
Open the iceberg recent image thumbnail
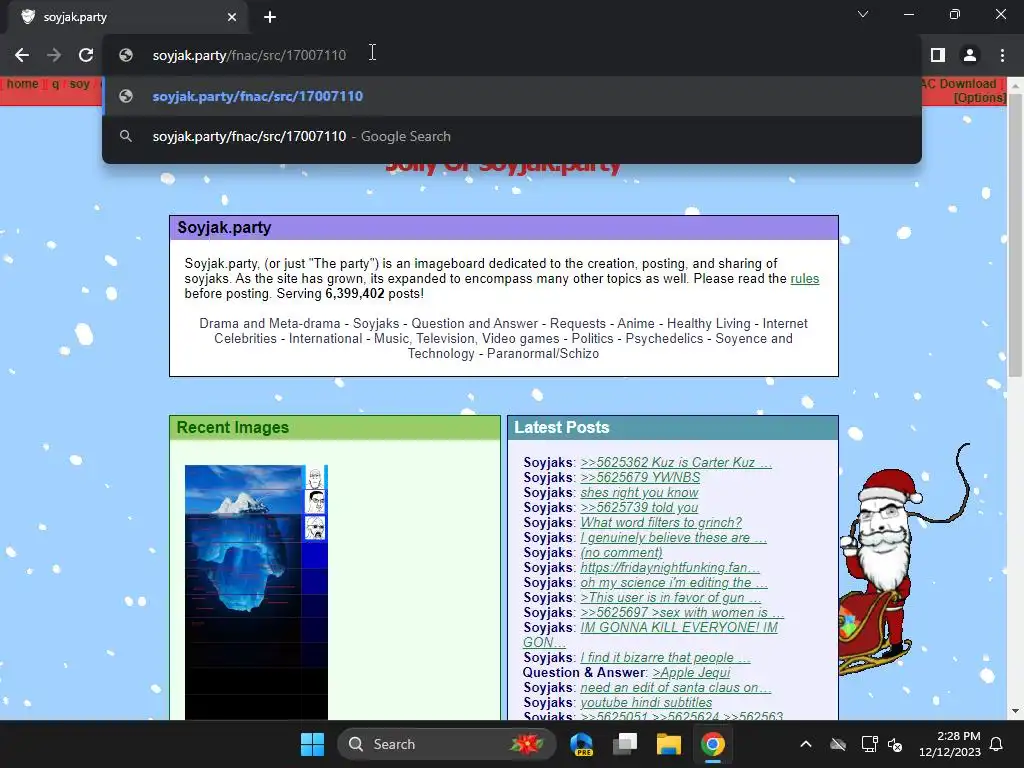(x=256, y=592)
